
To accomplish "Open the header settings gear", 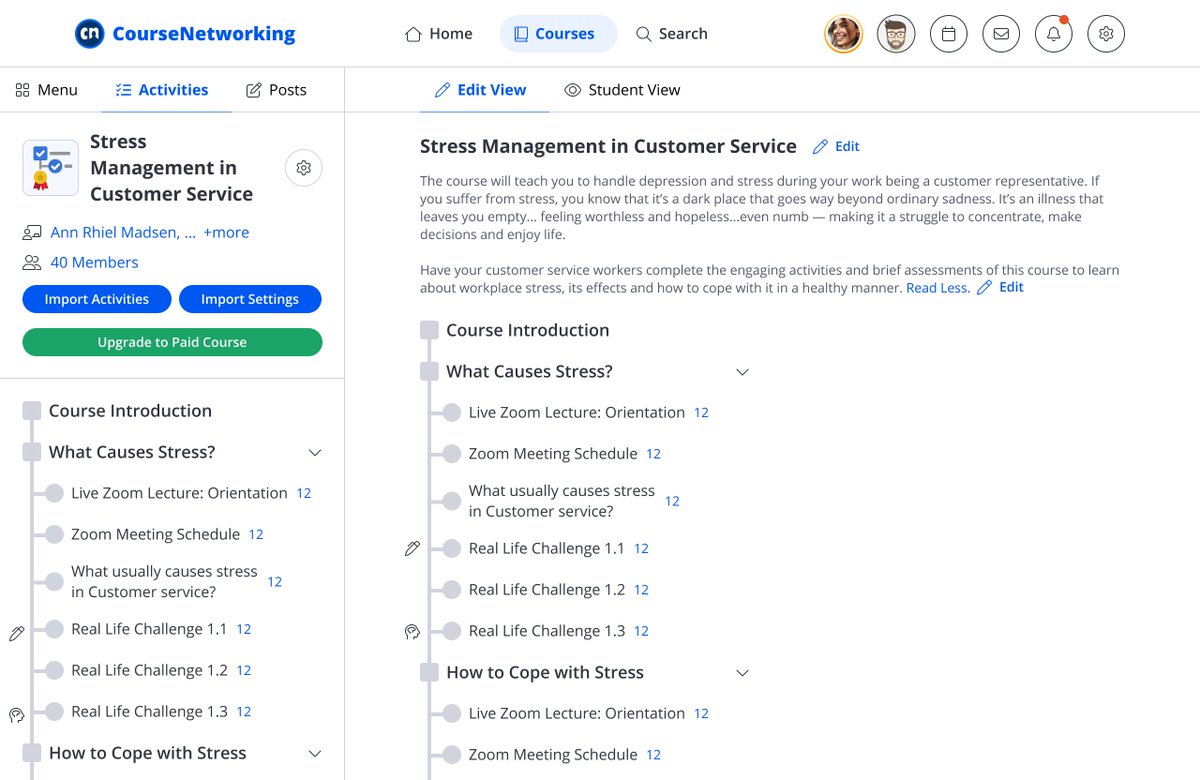I will tap(1106, 34).
